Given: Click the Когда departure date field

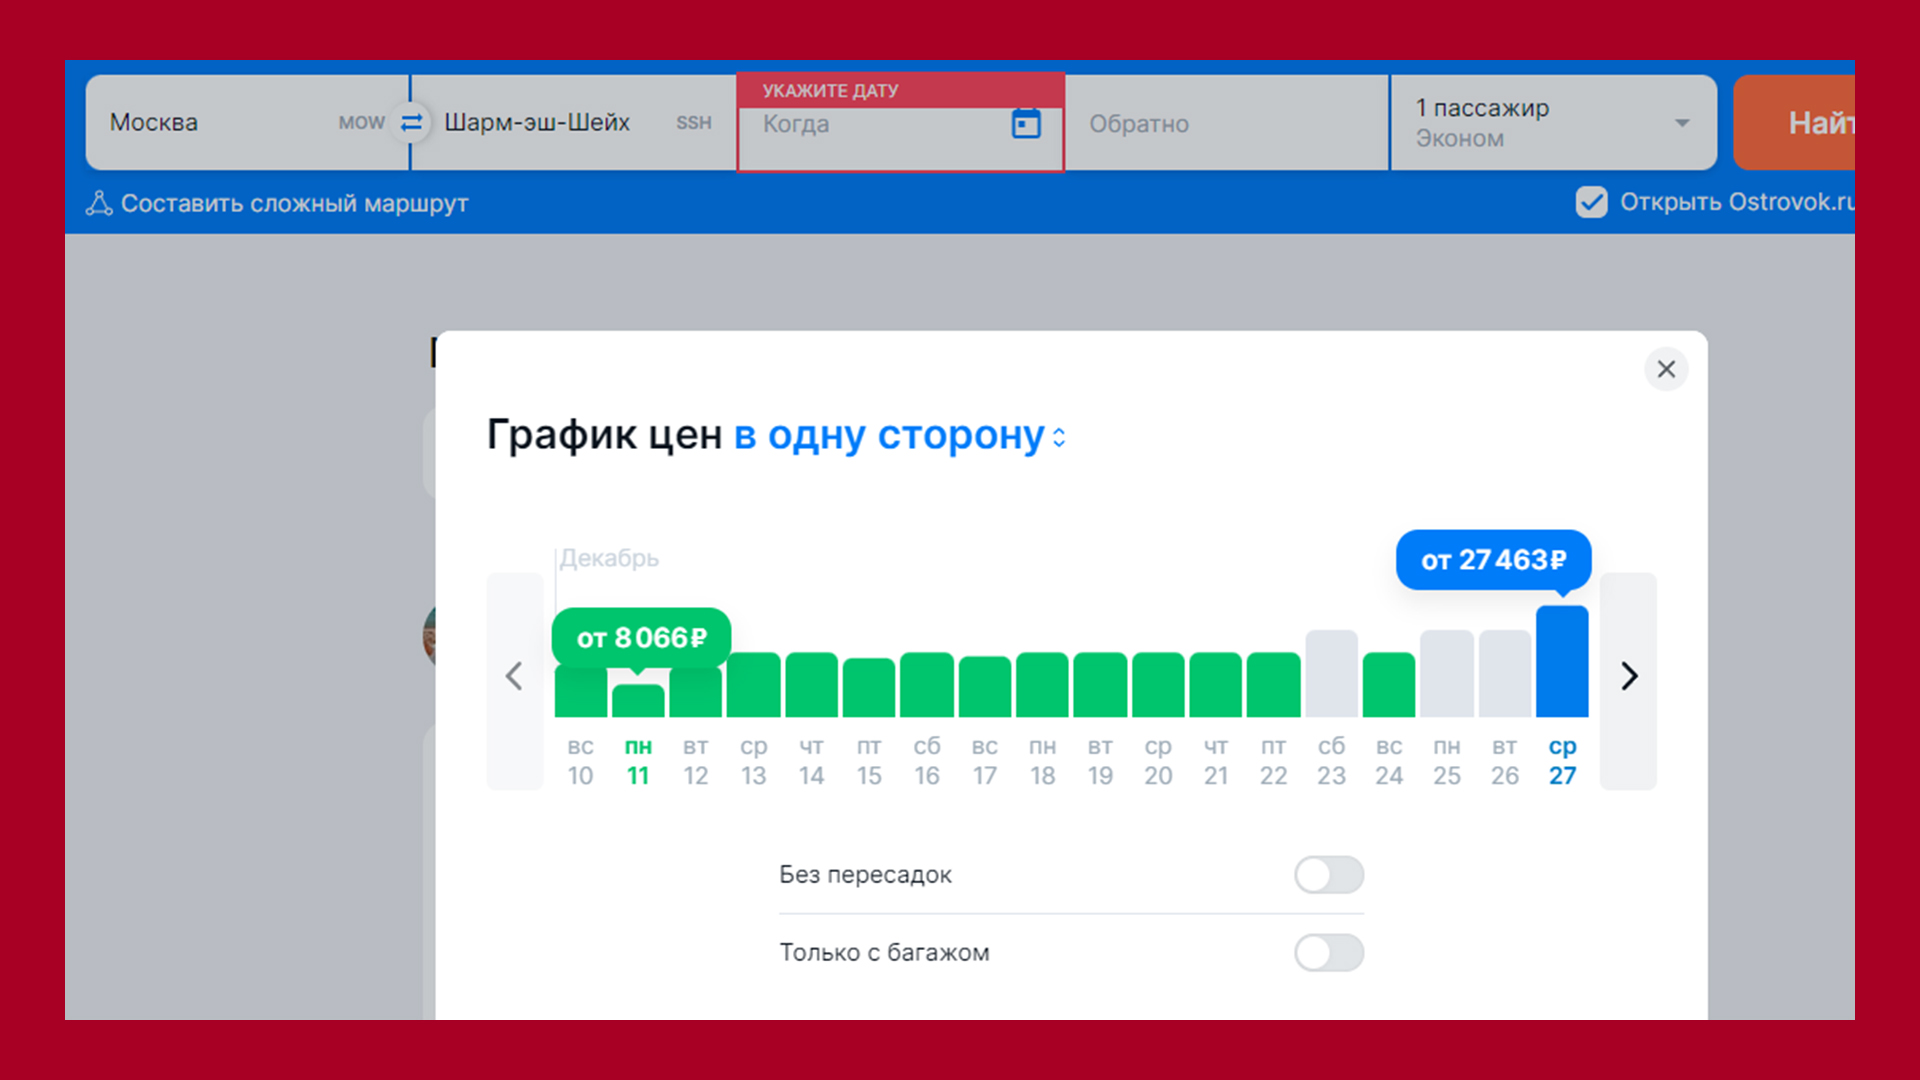Looking at the screenshot, I should 900,123.
